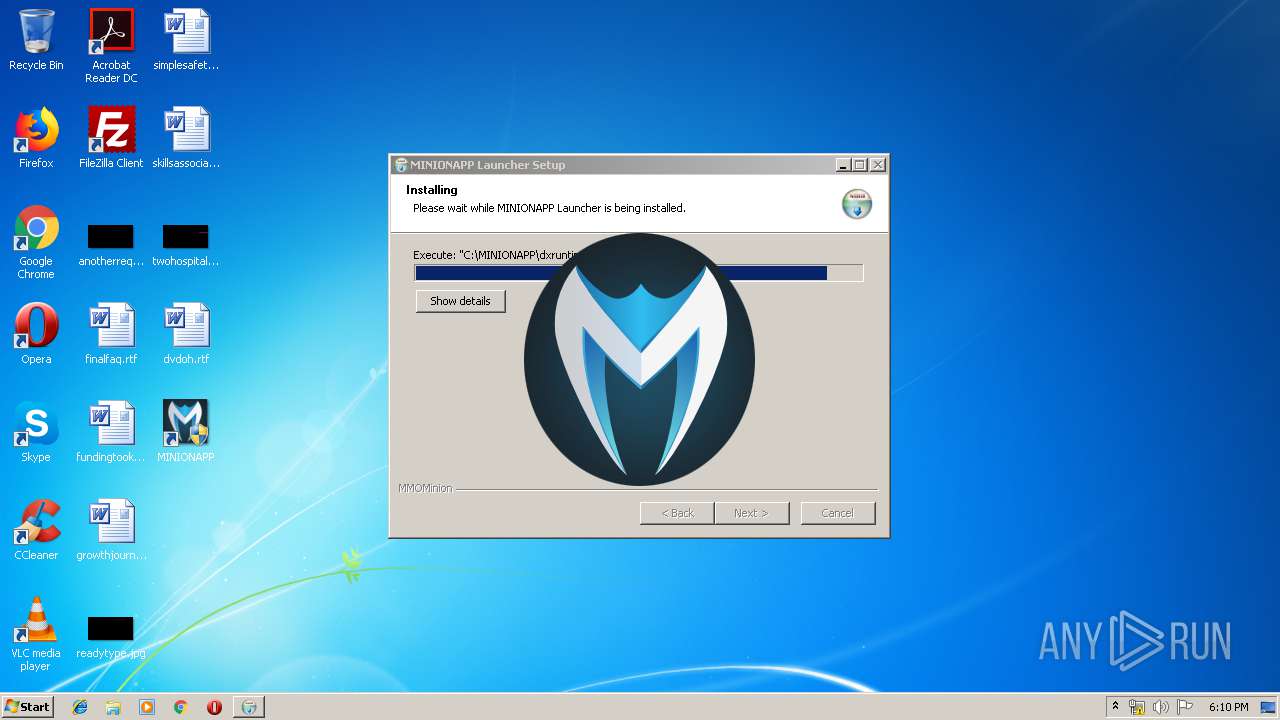Select the fundingtook document icon
This screenshot has width=1280, height=720.
tap(111, 432)
